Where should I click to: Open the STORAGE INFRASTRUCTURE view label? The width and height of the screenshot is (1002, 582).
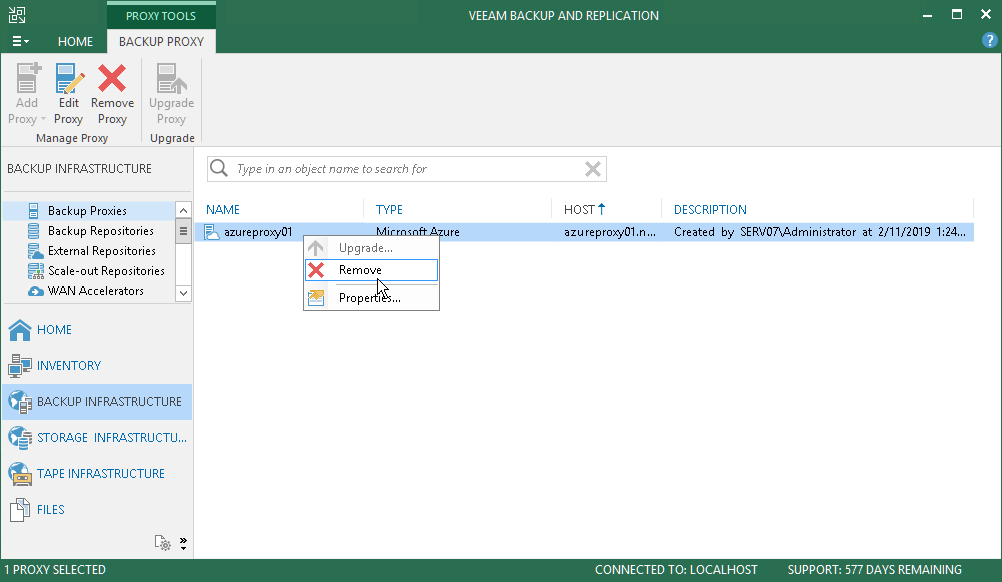pyautogui.click(x=112, y=438)
